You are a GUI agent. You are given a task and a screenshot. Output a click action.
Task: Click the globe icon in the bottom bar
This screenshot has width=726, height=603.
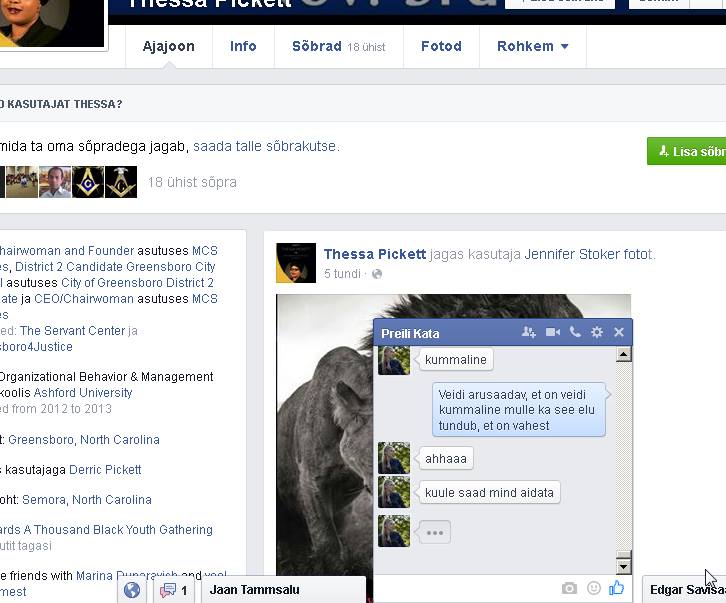(x=132, y=590)
